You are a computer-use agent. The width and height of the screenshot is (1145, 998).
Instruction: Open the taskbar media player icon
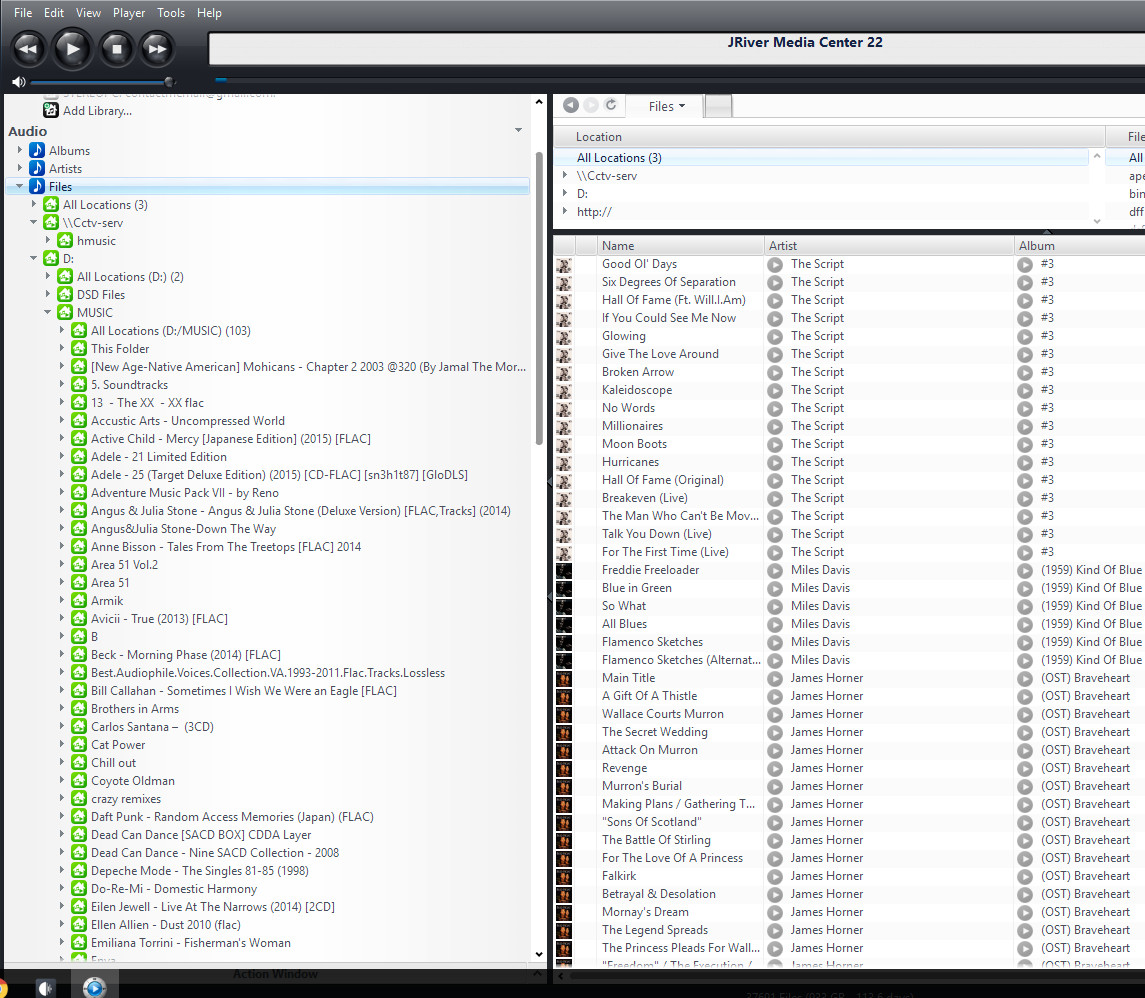click(94, 988)
